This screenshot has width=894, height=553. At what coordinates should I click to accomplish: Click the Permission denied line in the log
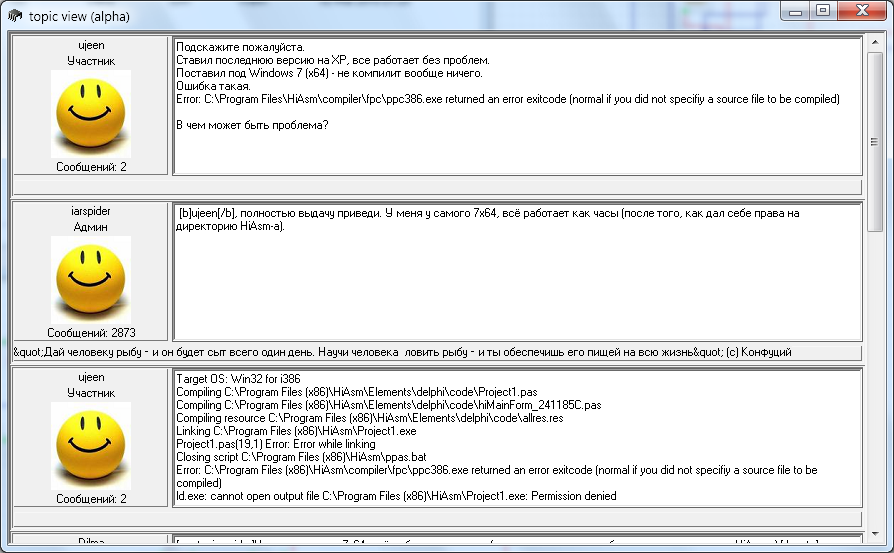[397, 496]
